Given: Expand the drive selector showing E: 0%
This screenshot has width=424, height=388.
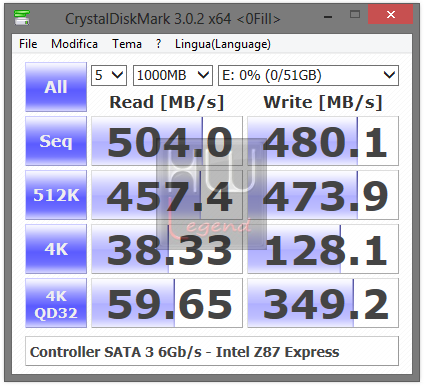Looking at the screenshot, I should (308, 75).
